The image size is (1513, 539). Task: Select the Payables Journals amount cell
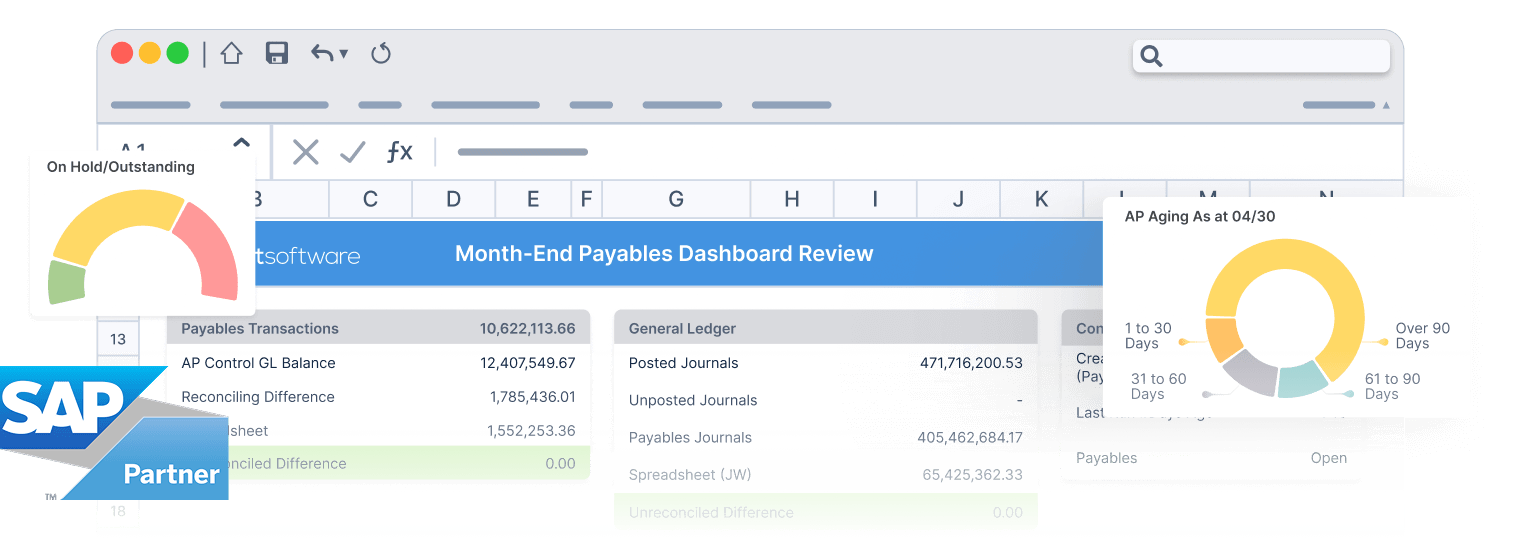pyautogui.click(x=969, y=437)
